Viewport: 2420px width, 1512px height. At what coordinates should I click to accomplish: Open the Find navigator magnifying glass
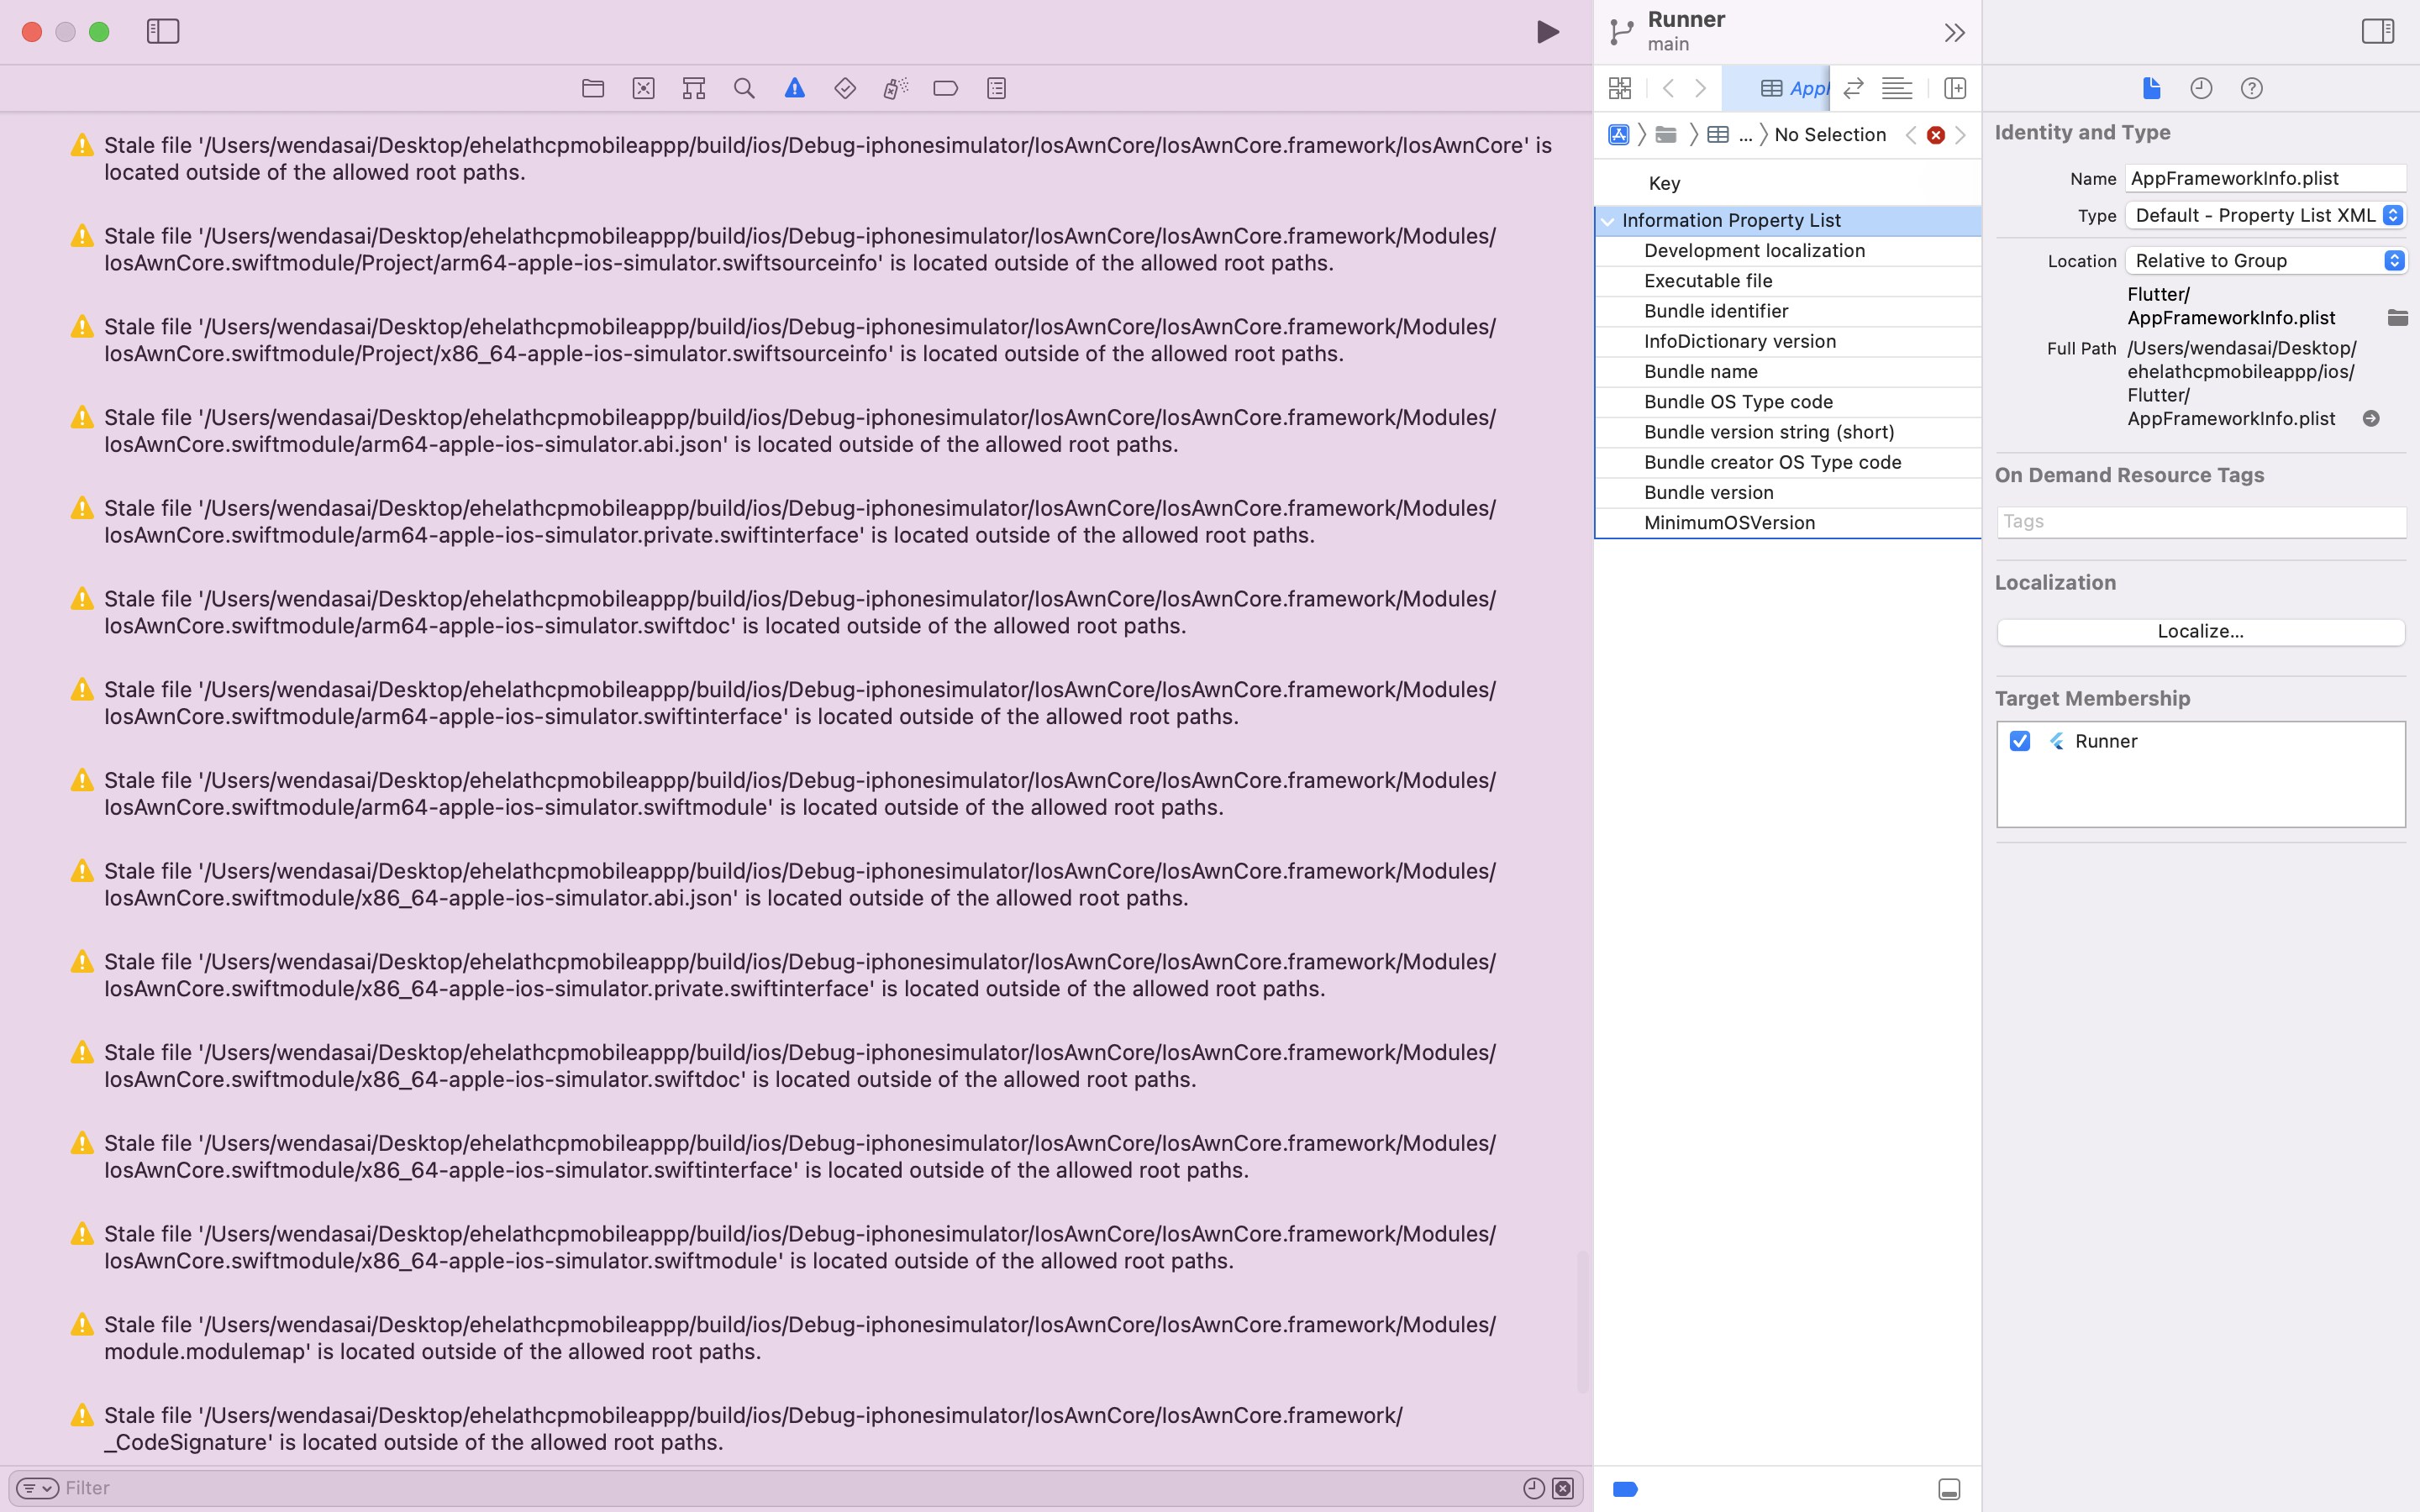coord(743,88)
